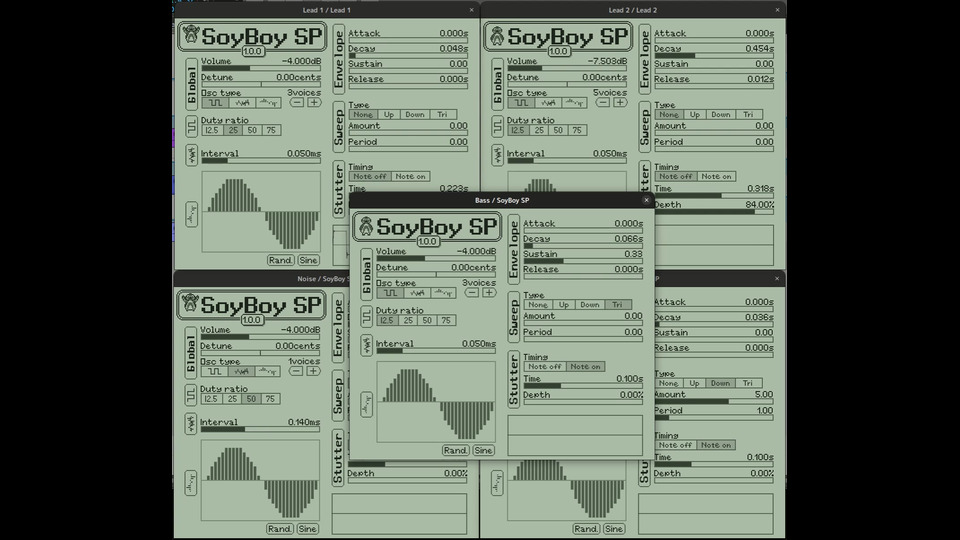Choose sweep type Down in Lead 1 window
Screen dimensions: 960x540
pyautogui.click(x=414, y=114)
